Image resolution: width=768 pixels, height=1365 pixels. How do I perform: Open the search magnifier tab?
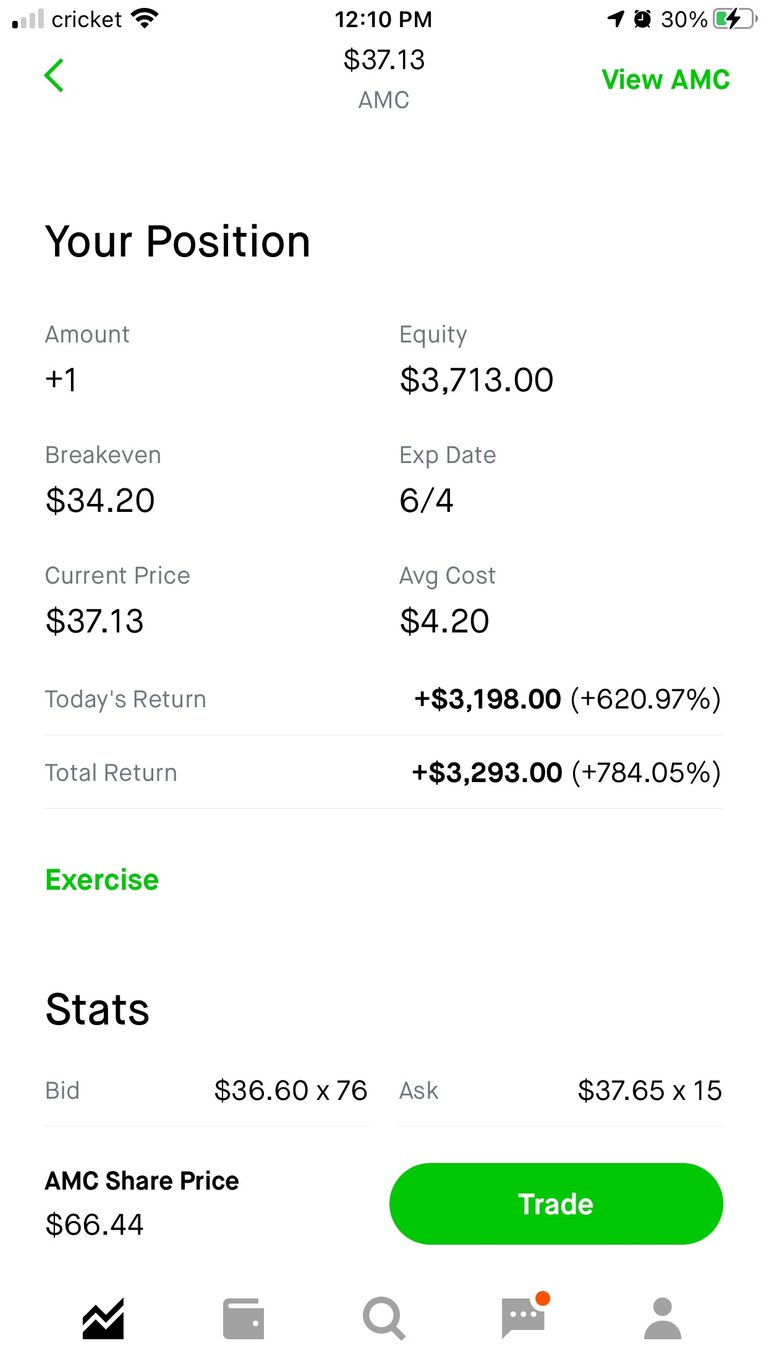[383, 1318]
